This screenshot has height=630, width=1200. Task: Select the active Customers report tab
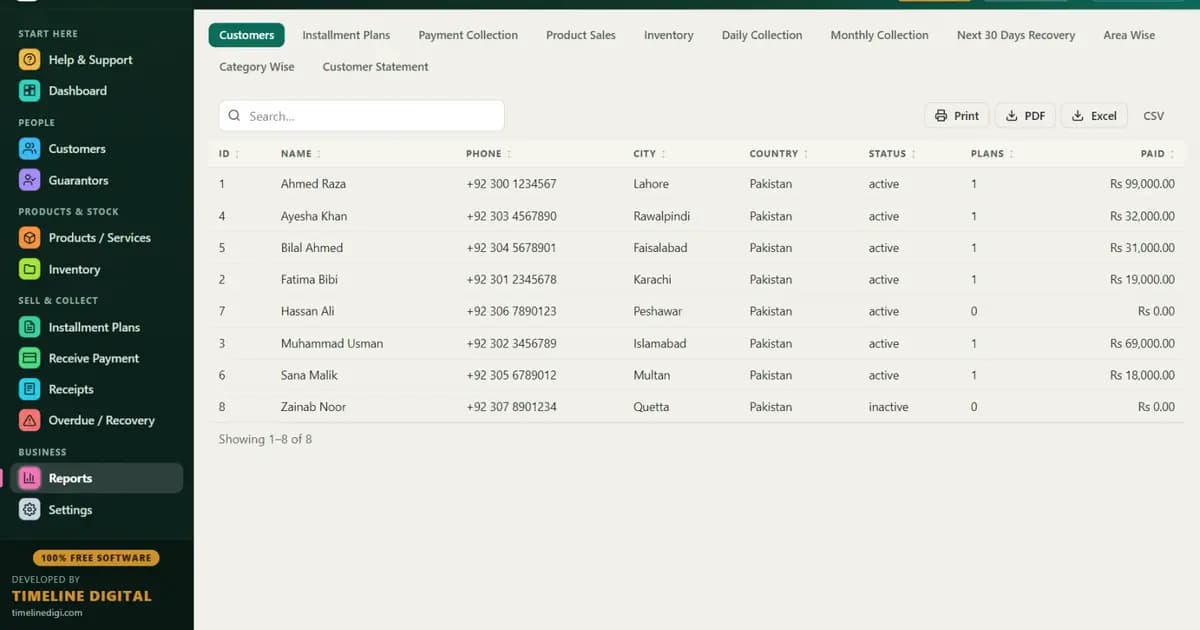pyautogui.click(x=246, y=35)
